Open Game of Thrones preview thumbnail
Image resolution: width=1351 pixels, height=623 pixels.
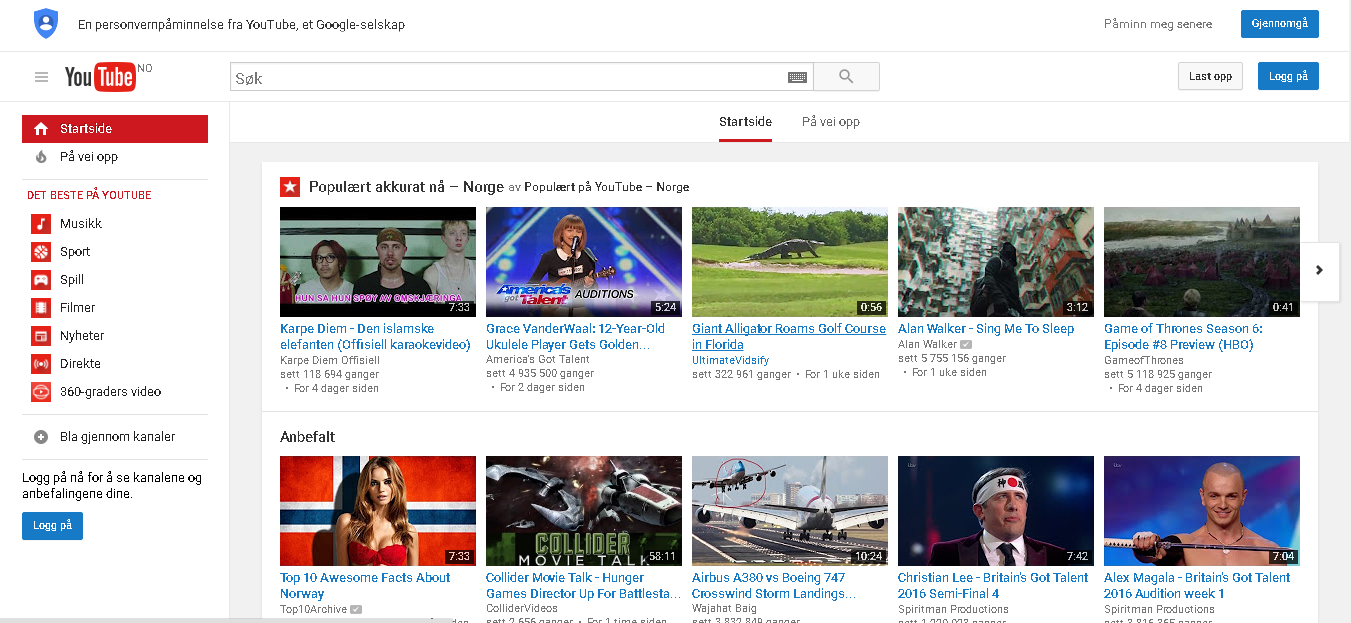click(x=1202, y=262)
